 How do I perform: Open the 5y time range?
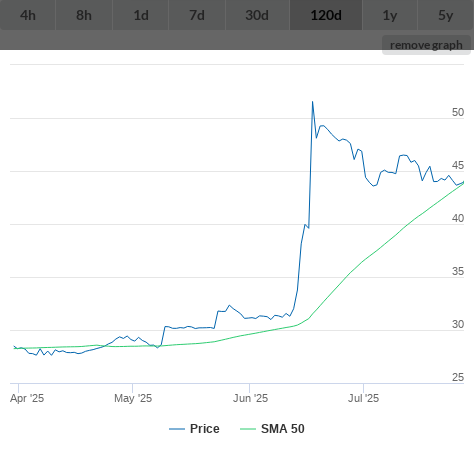446,15
